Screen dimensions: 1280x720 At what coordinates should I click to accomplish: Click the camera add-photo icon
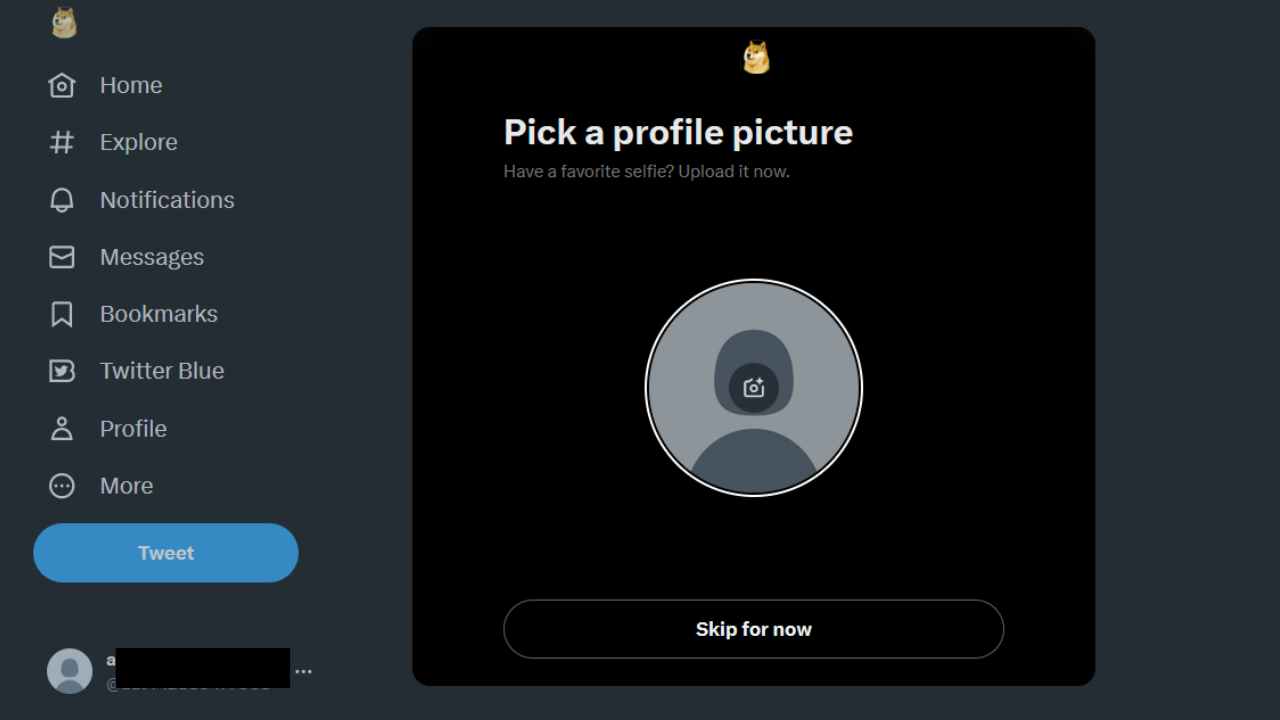[754, 388]
